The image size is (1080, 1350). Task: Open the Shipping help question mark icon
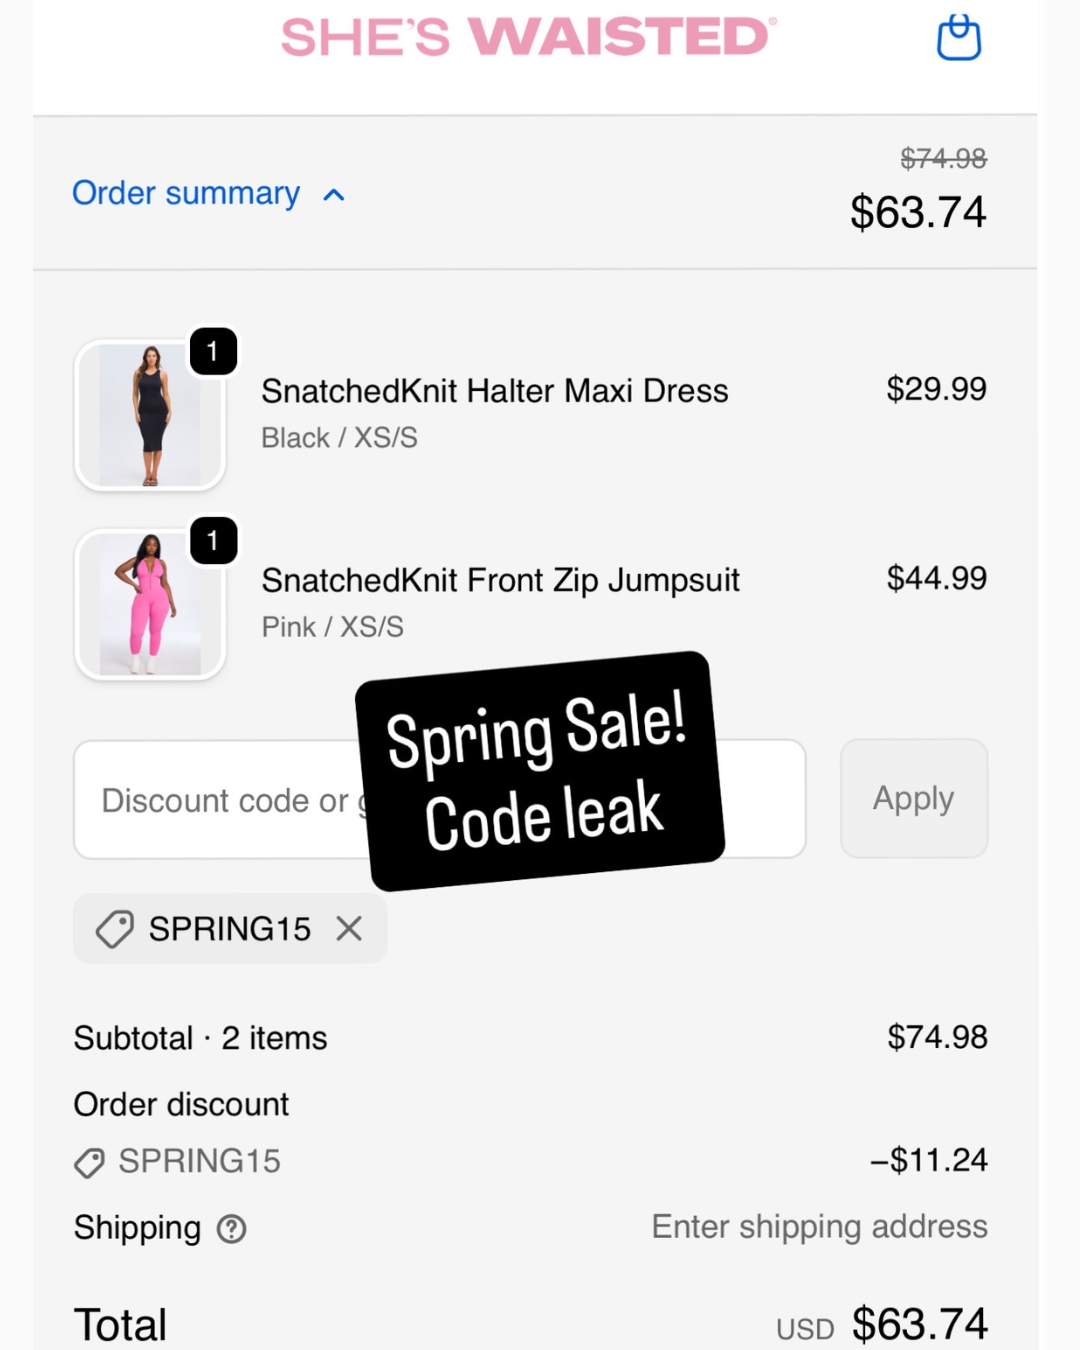231,1229
